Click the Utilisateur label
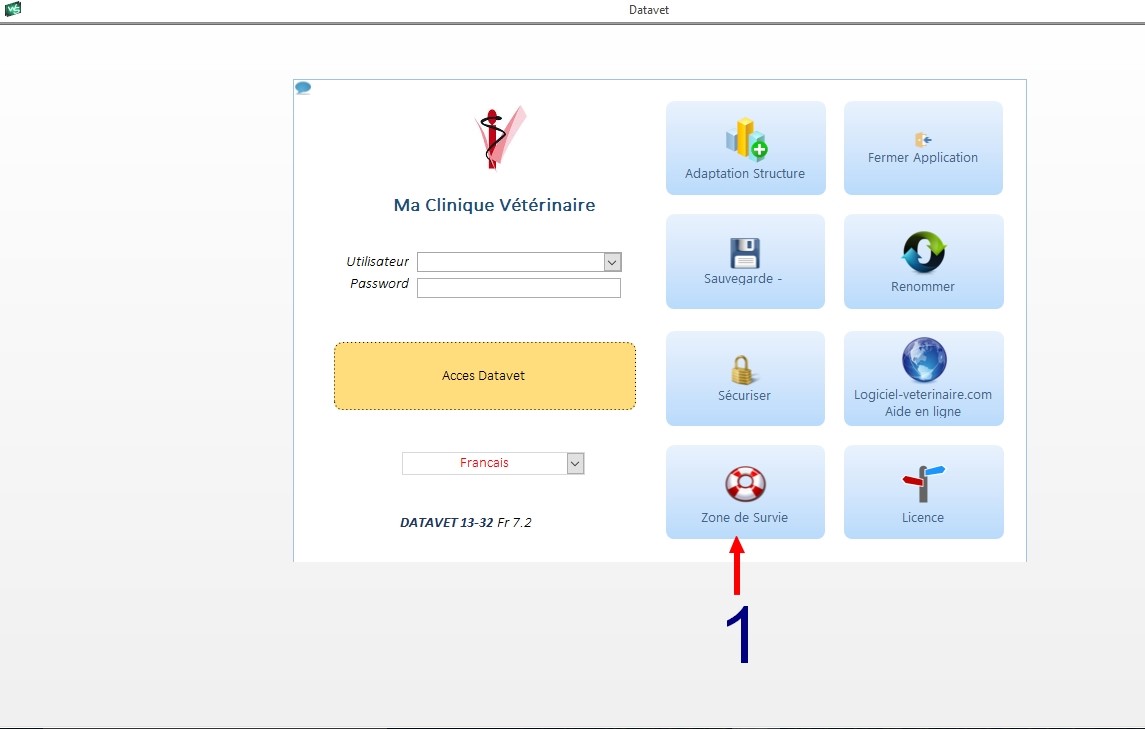 (377, 262)
